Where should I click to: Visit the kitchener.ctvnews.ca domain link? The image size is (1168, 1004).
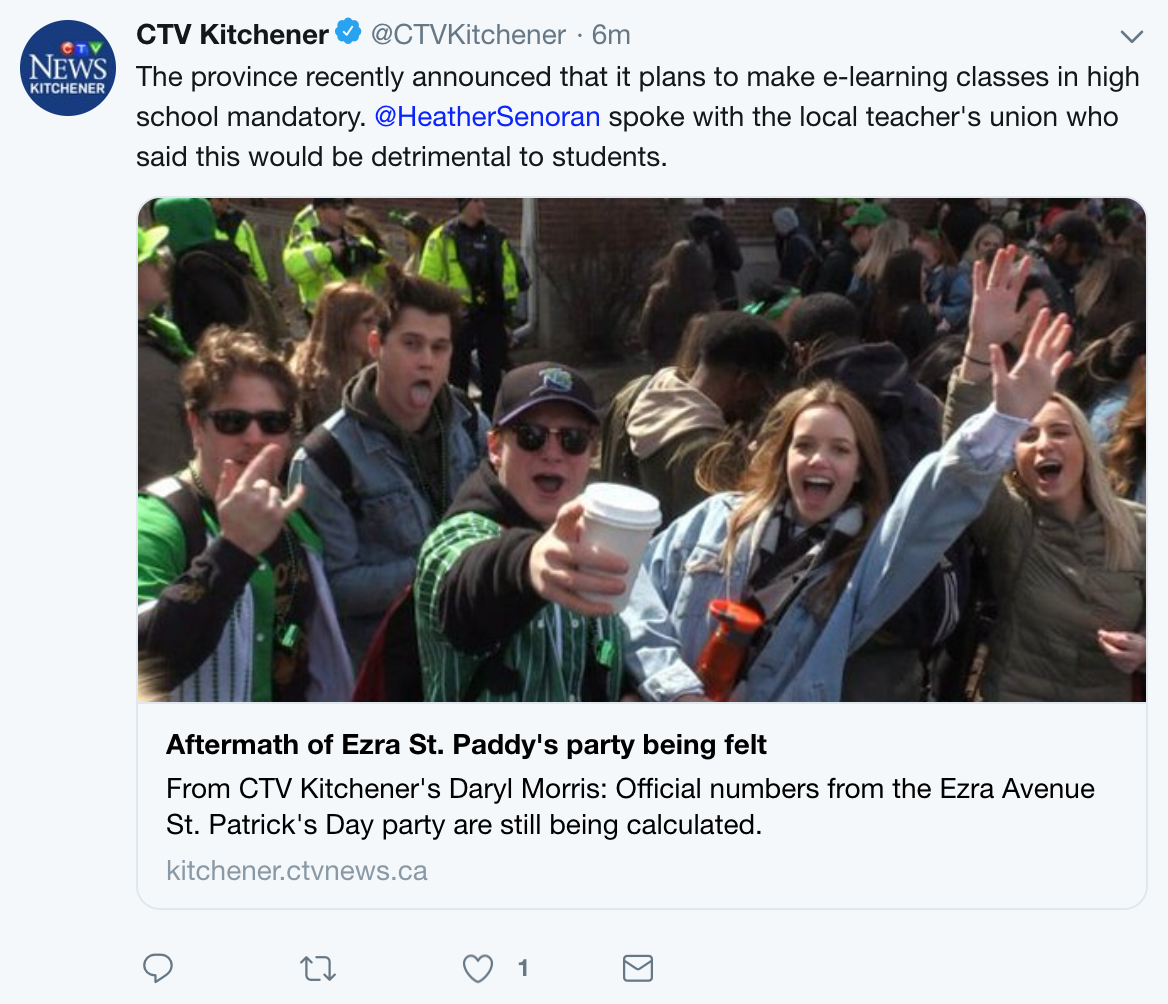[x=297, y=870]
